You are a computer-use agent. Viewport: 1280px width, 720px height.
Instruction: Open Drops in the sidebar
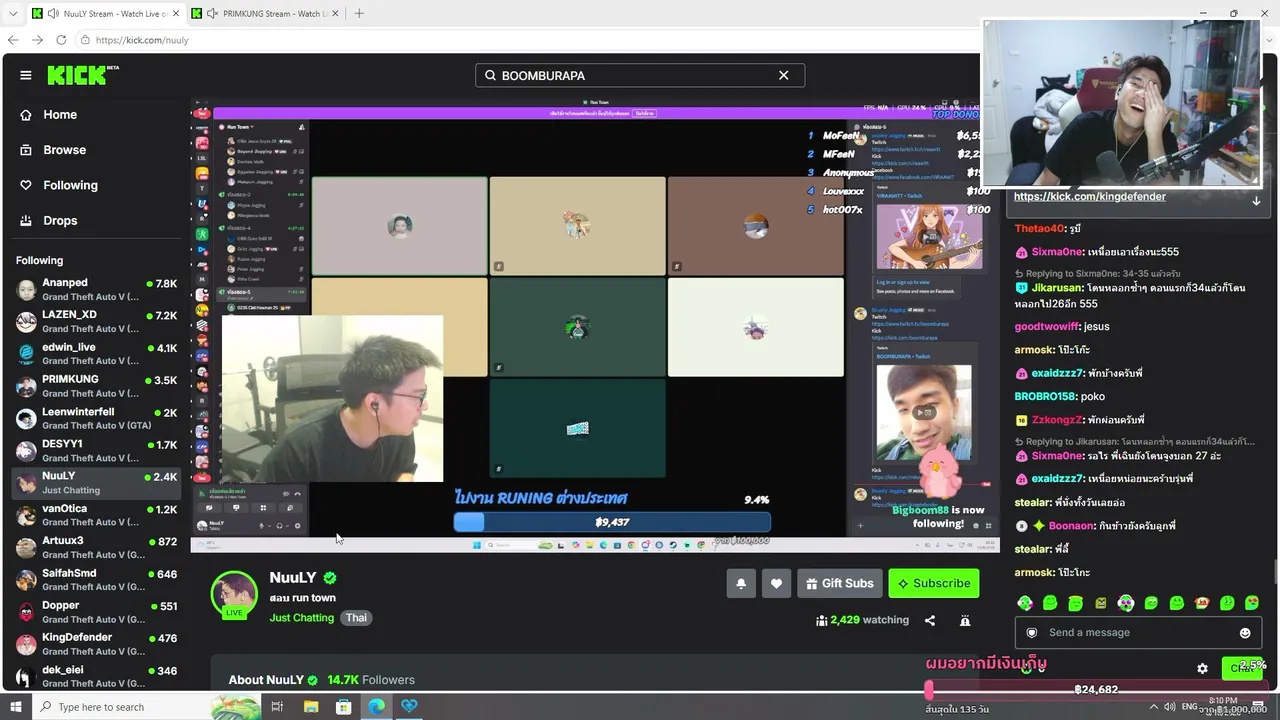pos(60,220)
